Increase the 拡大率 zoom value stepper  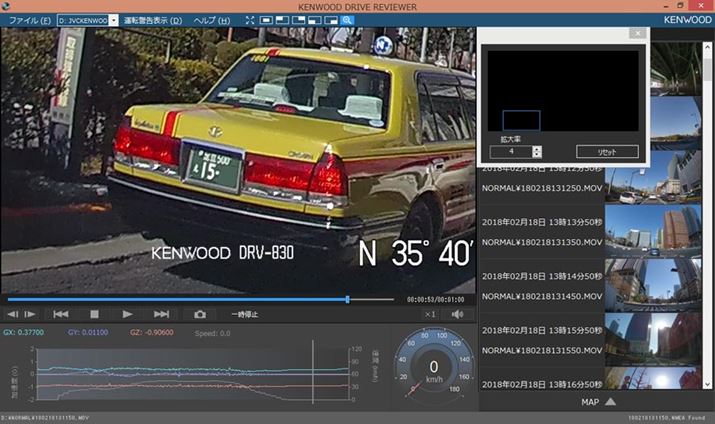point(537,148)
